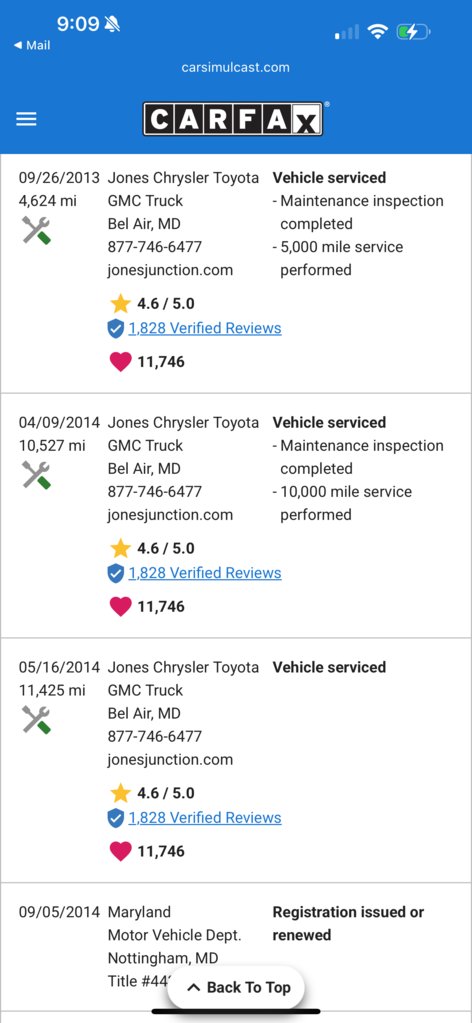Open the hamburger menu icon
This screenshot has height=1023, width=472.
pos(26,119)
